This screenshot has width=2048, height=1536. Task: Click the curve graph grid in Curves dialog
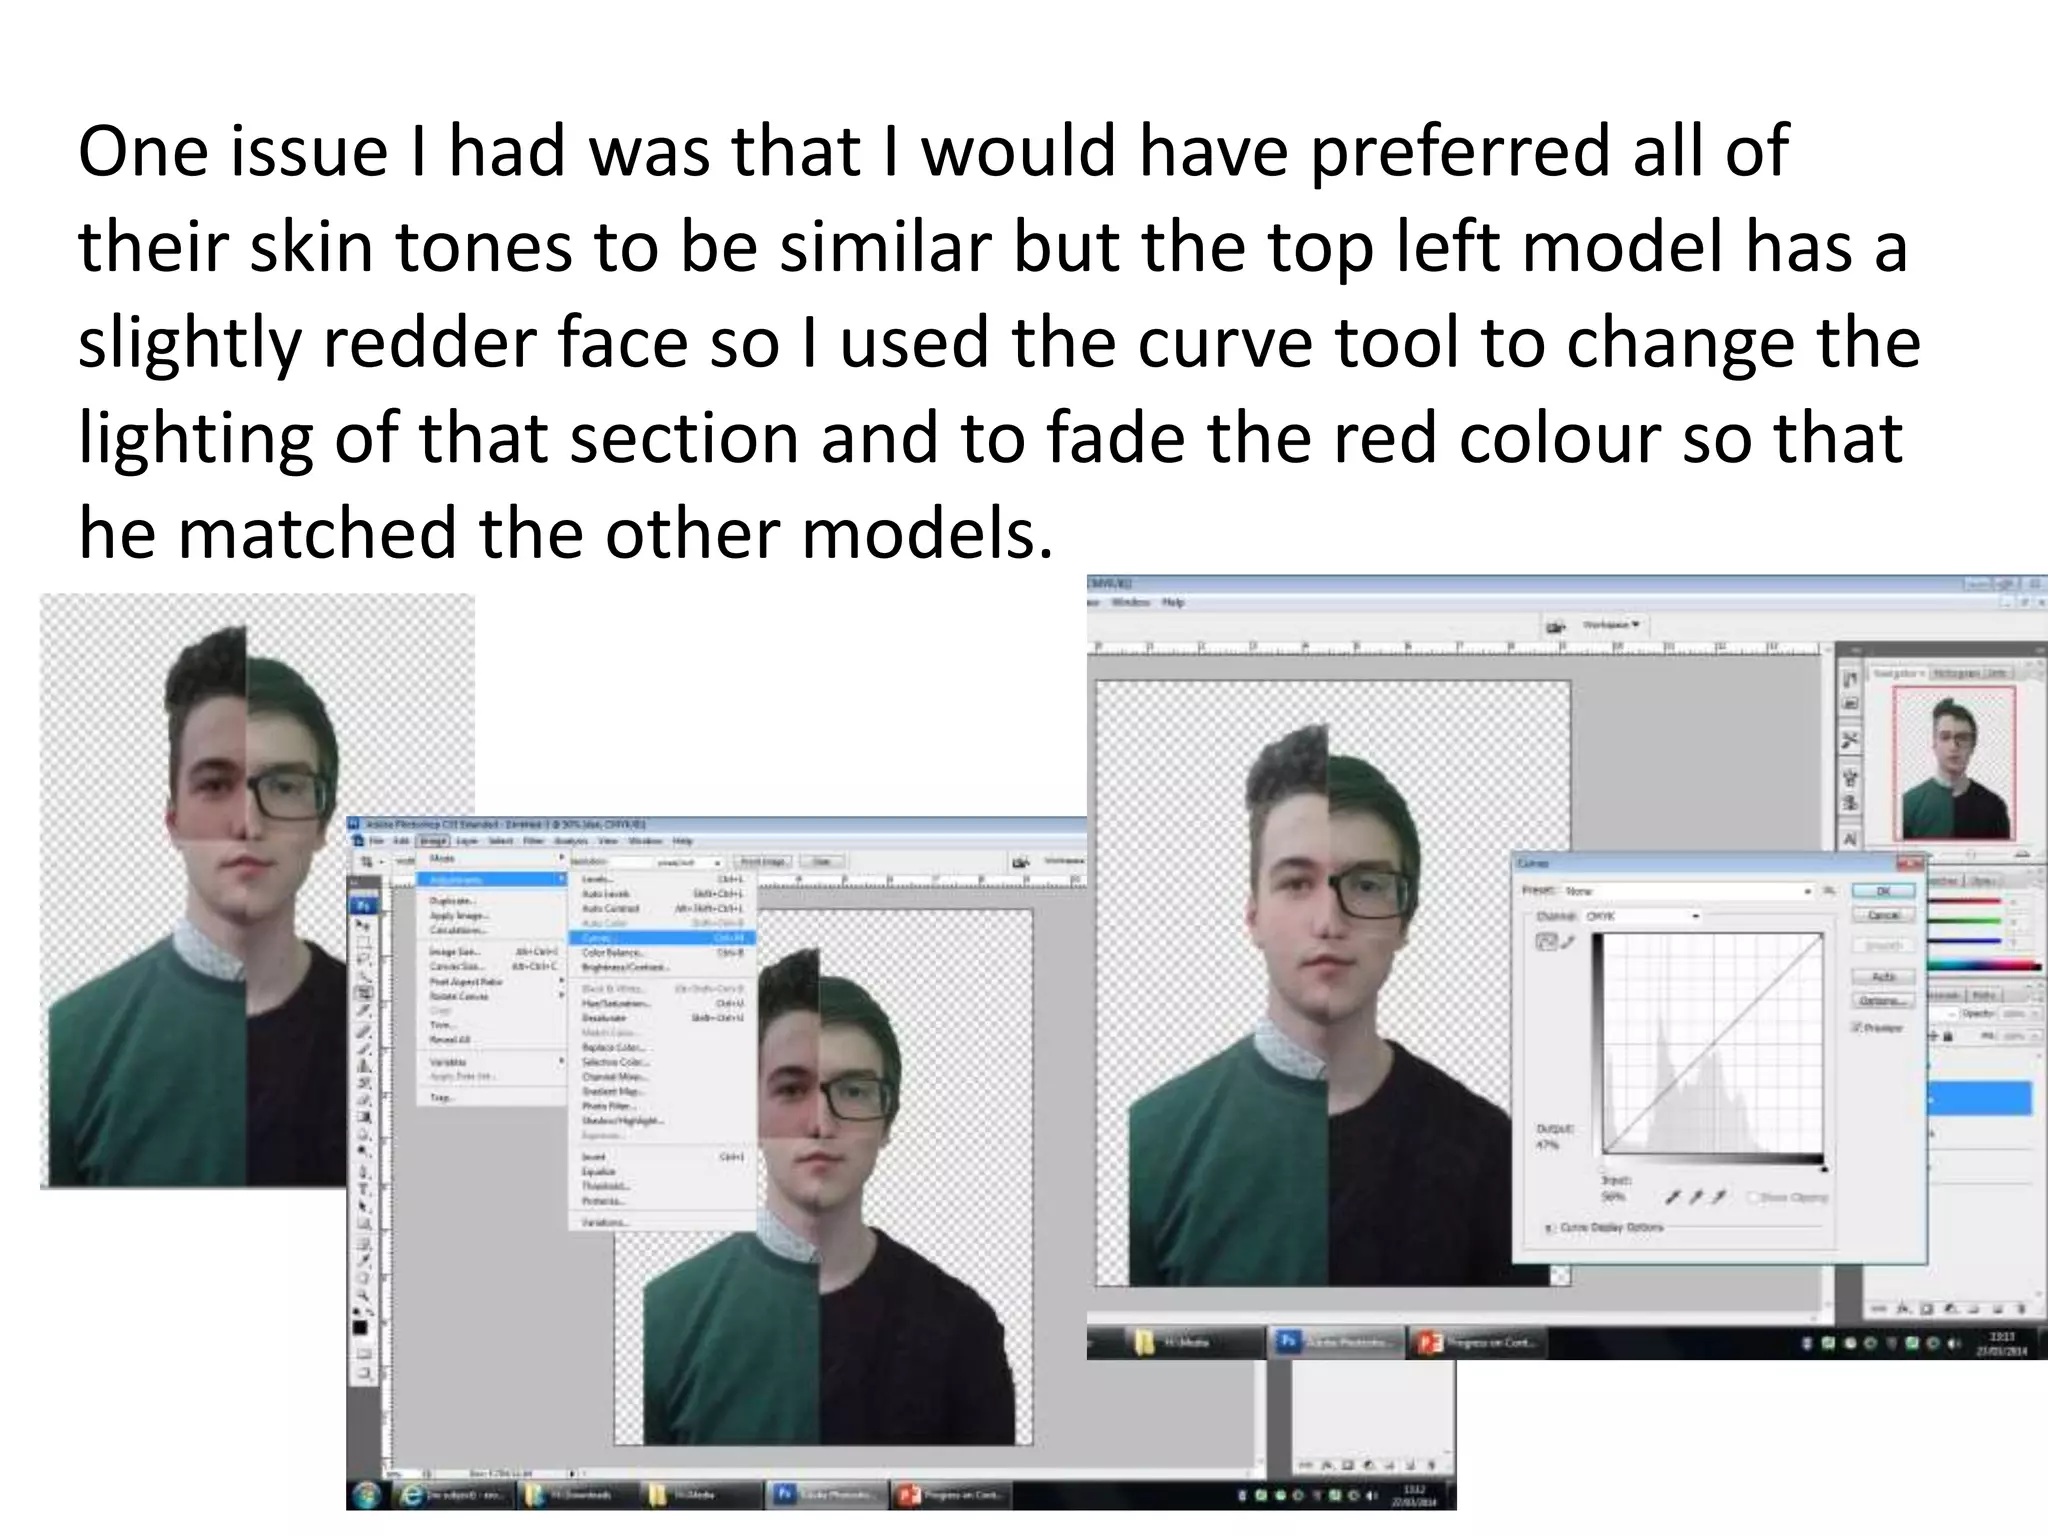(1711, 1043)
